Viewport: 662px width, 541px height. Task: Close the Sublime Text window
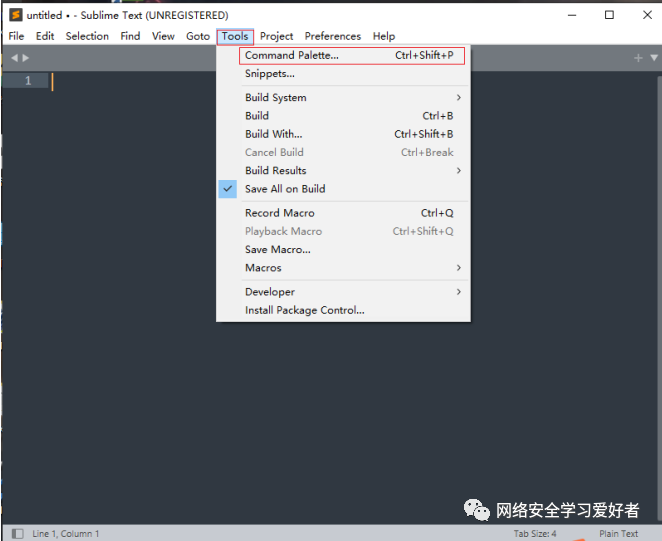tap(647, 15)
